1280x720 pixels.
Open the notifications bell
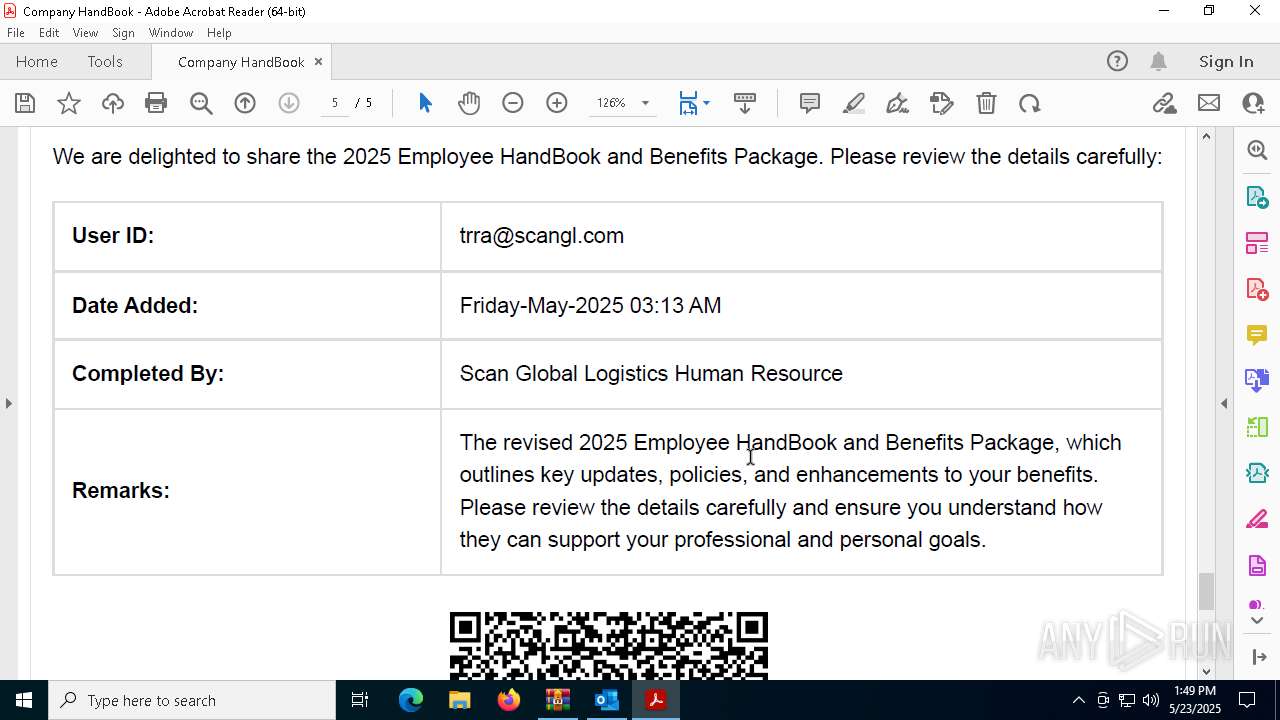pos(1158,62)
